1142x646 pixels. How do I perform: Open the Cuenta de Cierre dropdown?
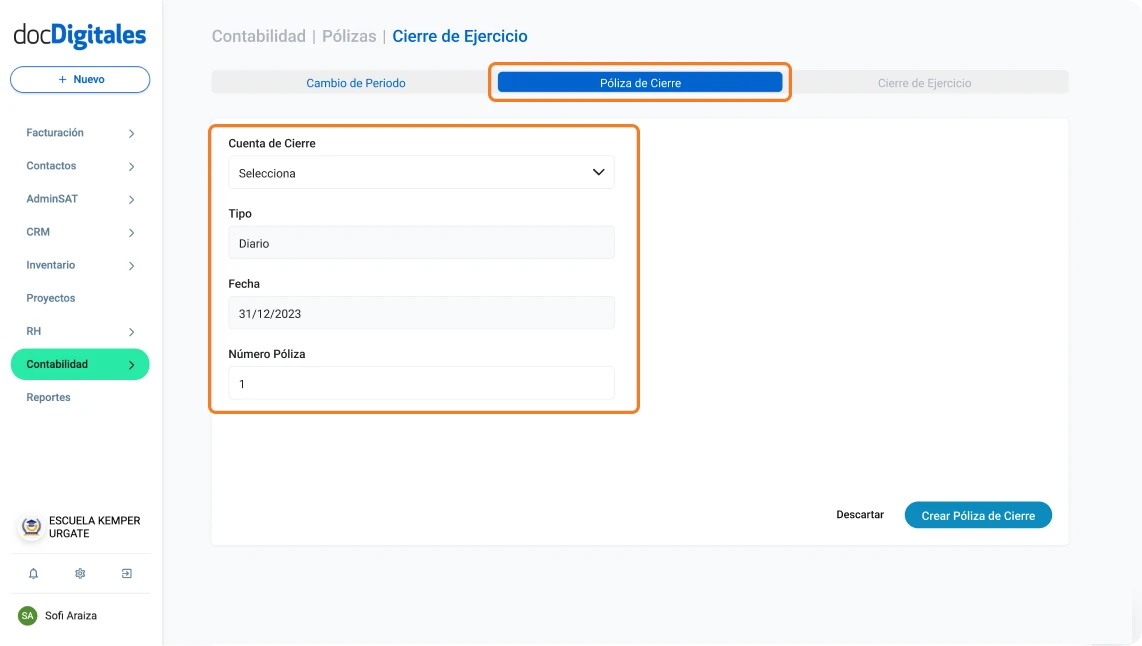421,173
